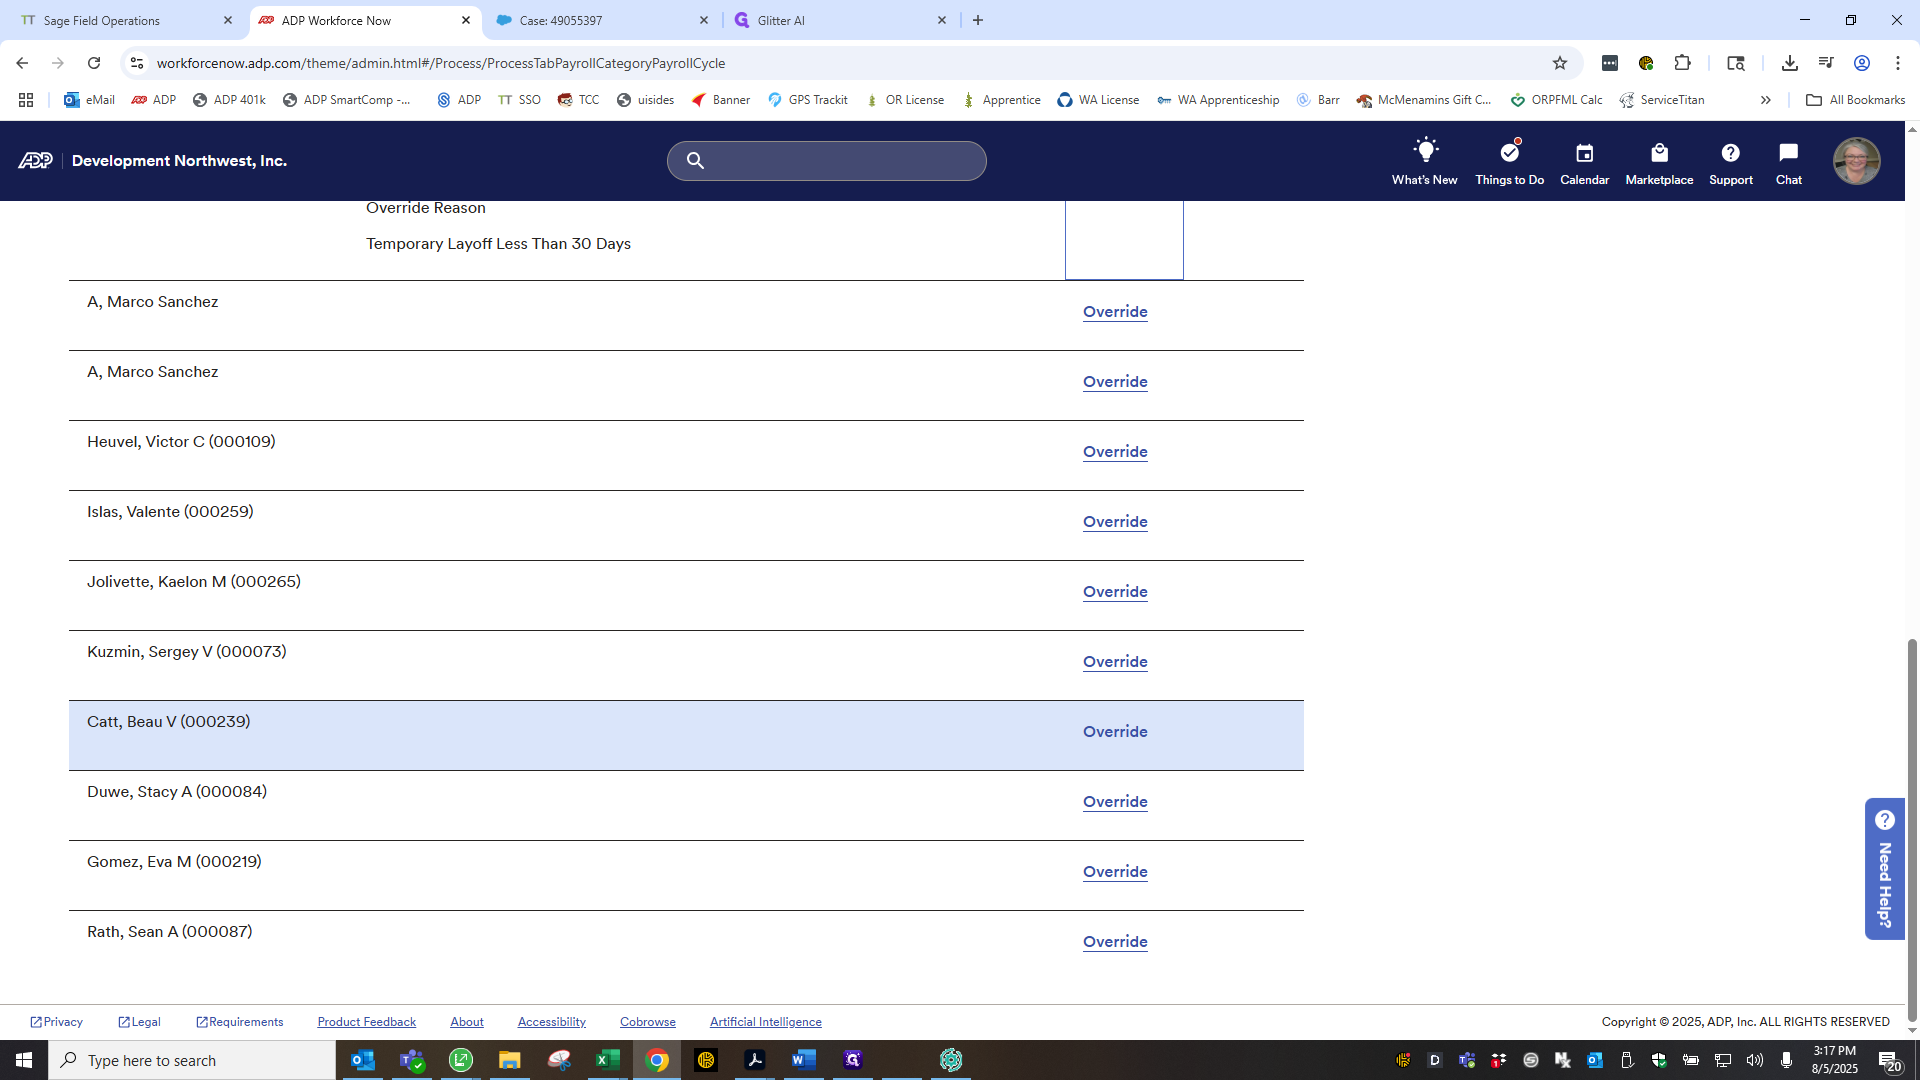Open Word from taskbar
This screenshot has height=1080, width=1920.
point(804,1060)
